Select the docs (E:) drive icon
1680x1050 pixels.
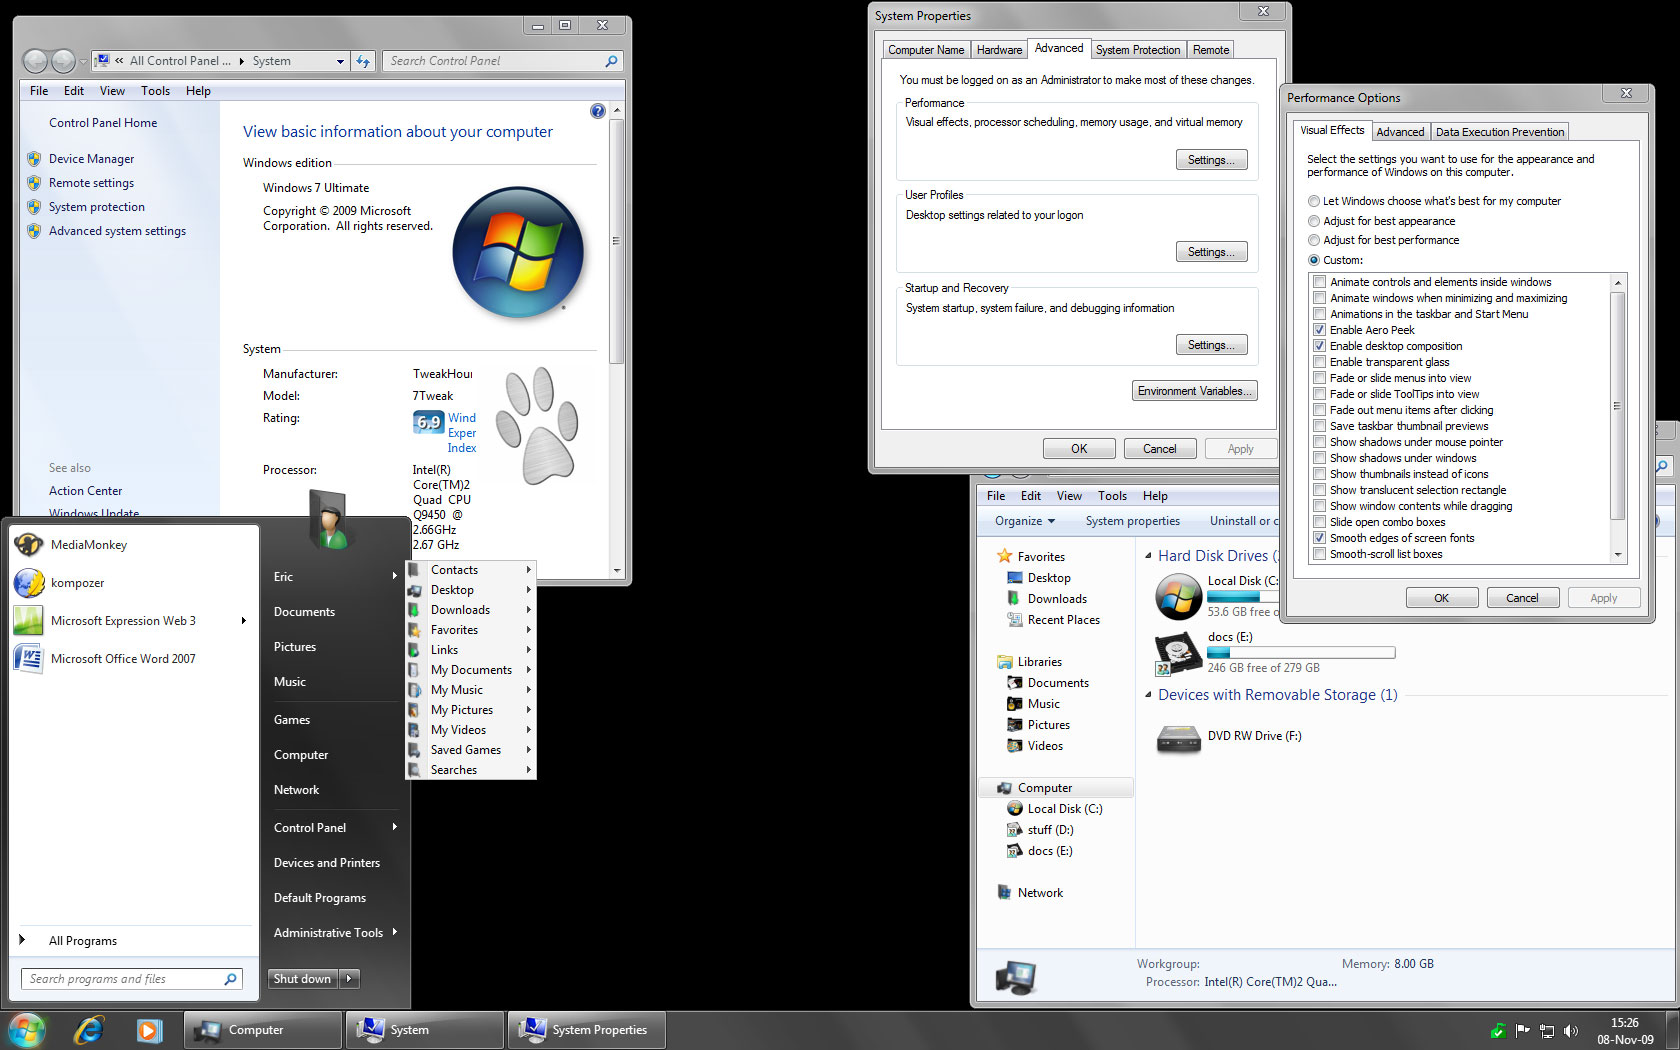pyautogui.click(x=1179, y=653)
